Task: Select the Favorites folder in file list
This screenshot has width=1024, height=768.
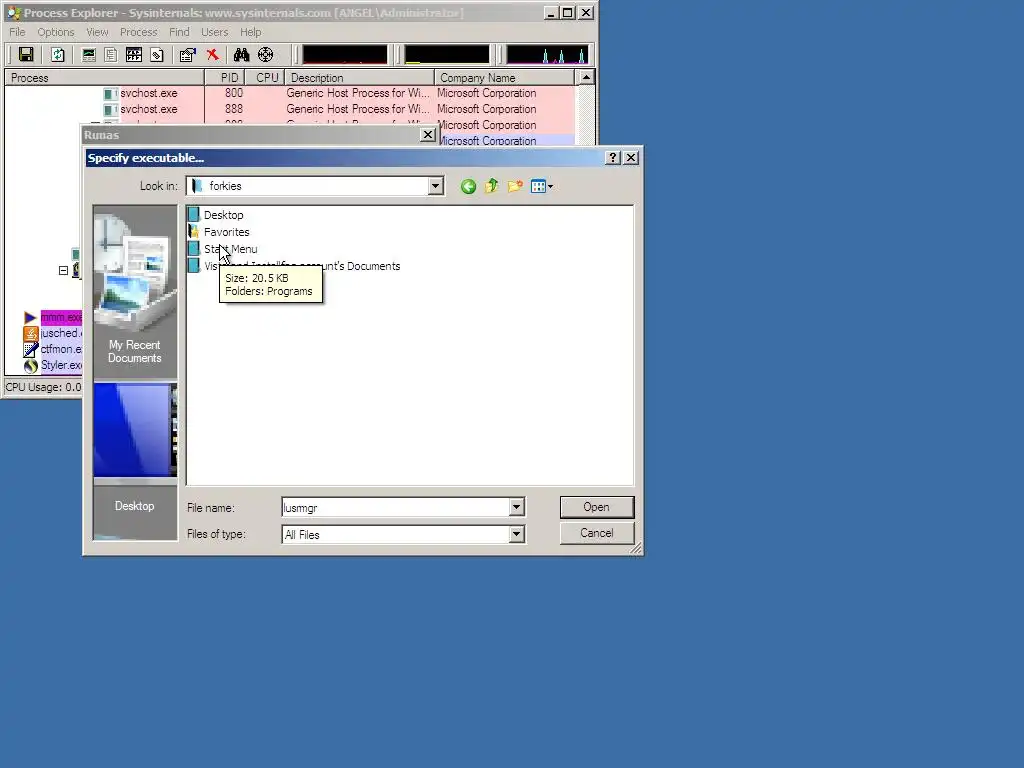Action: click(x=219, y=232)
